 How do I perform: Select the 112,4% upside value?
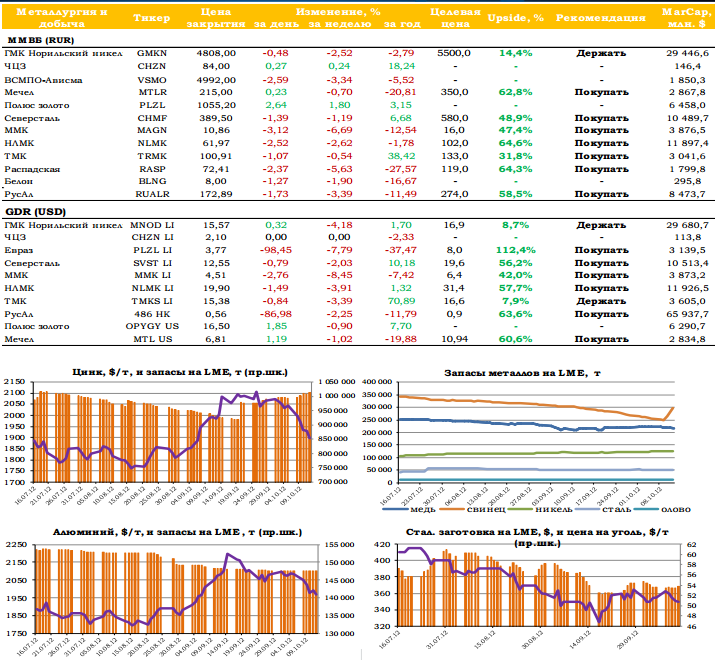(x=516, y=250)
